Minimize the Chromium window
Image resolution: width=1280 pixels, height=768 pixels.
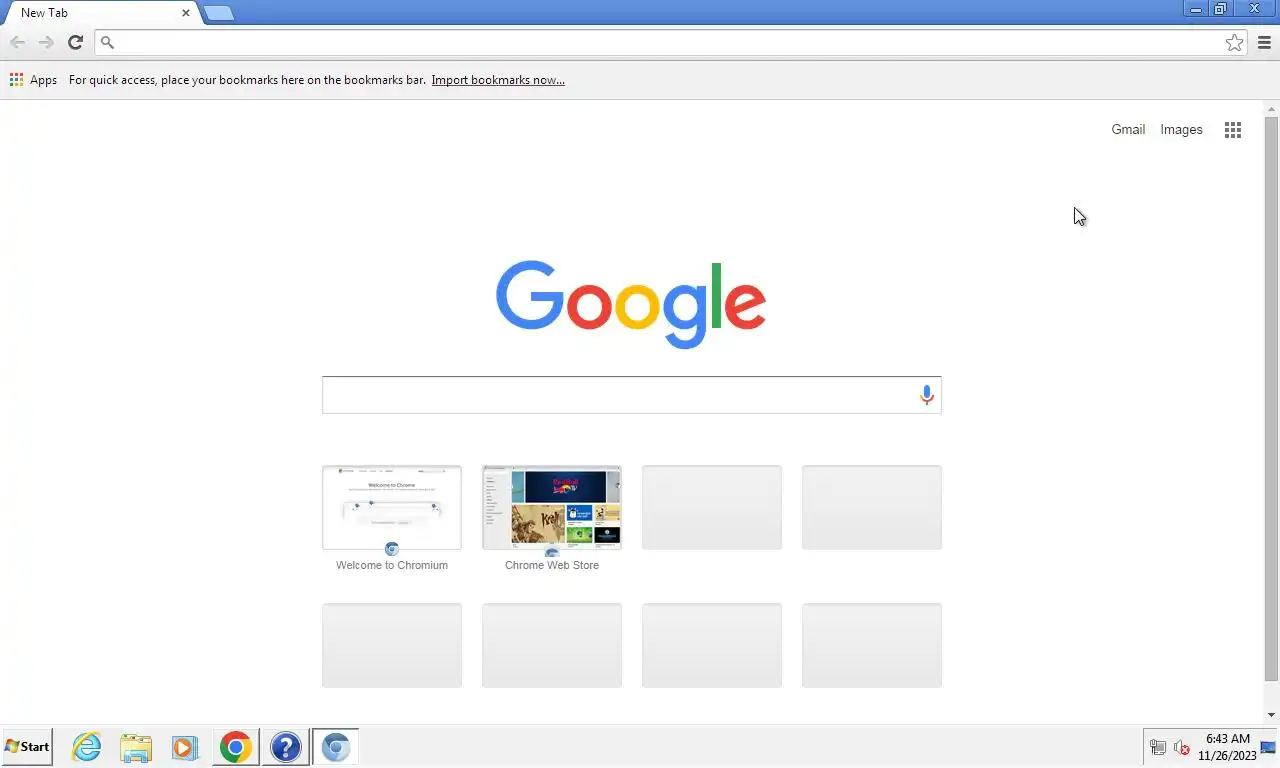pyautogui.click(x=1195, y=9)
